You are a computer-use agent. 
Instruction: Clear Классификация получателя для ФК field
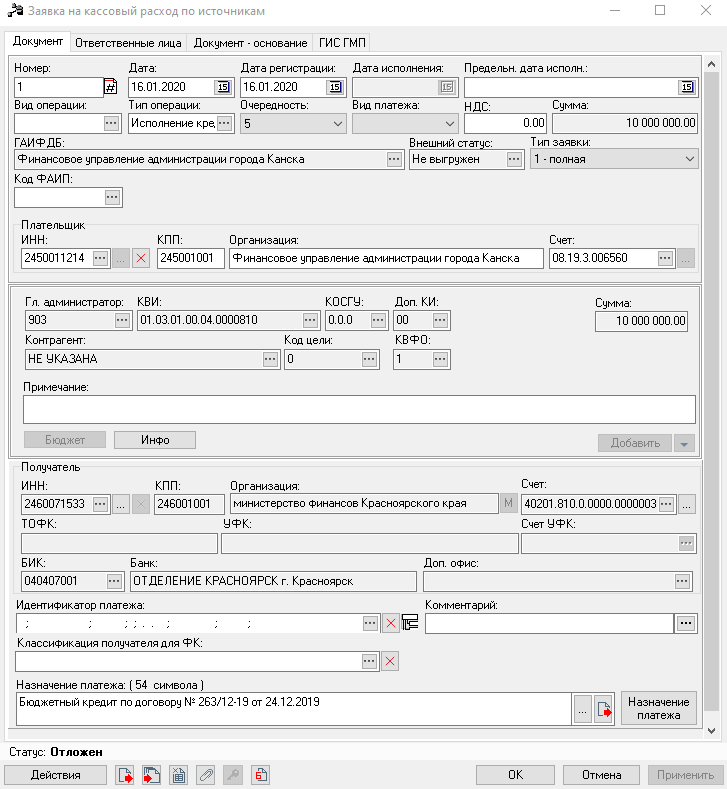tap(390, 661)
